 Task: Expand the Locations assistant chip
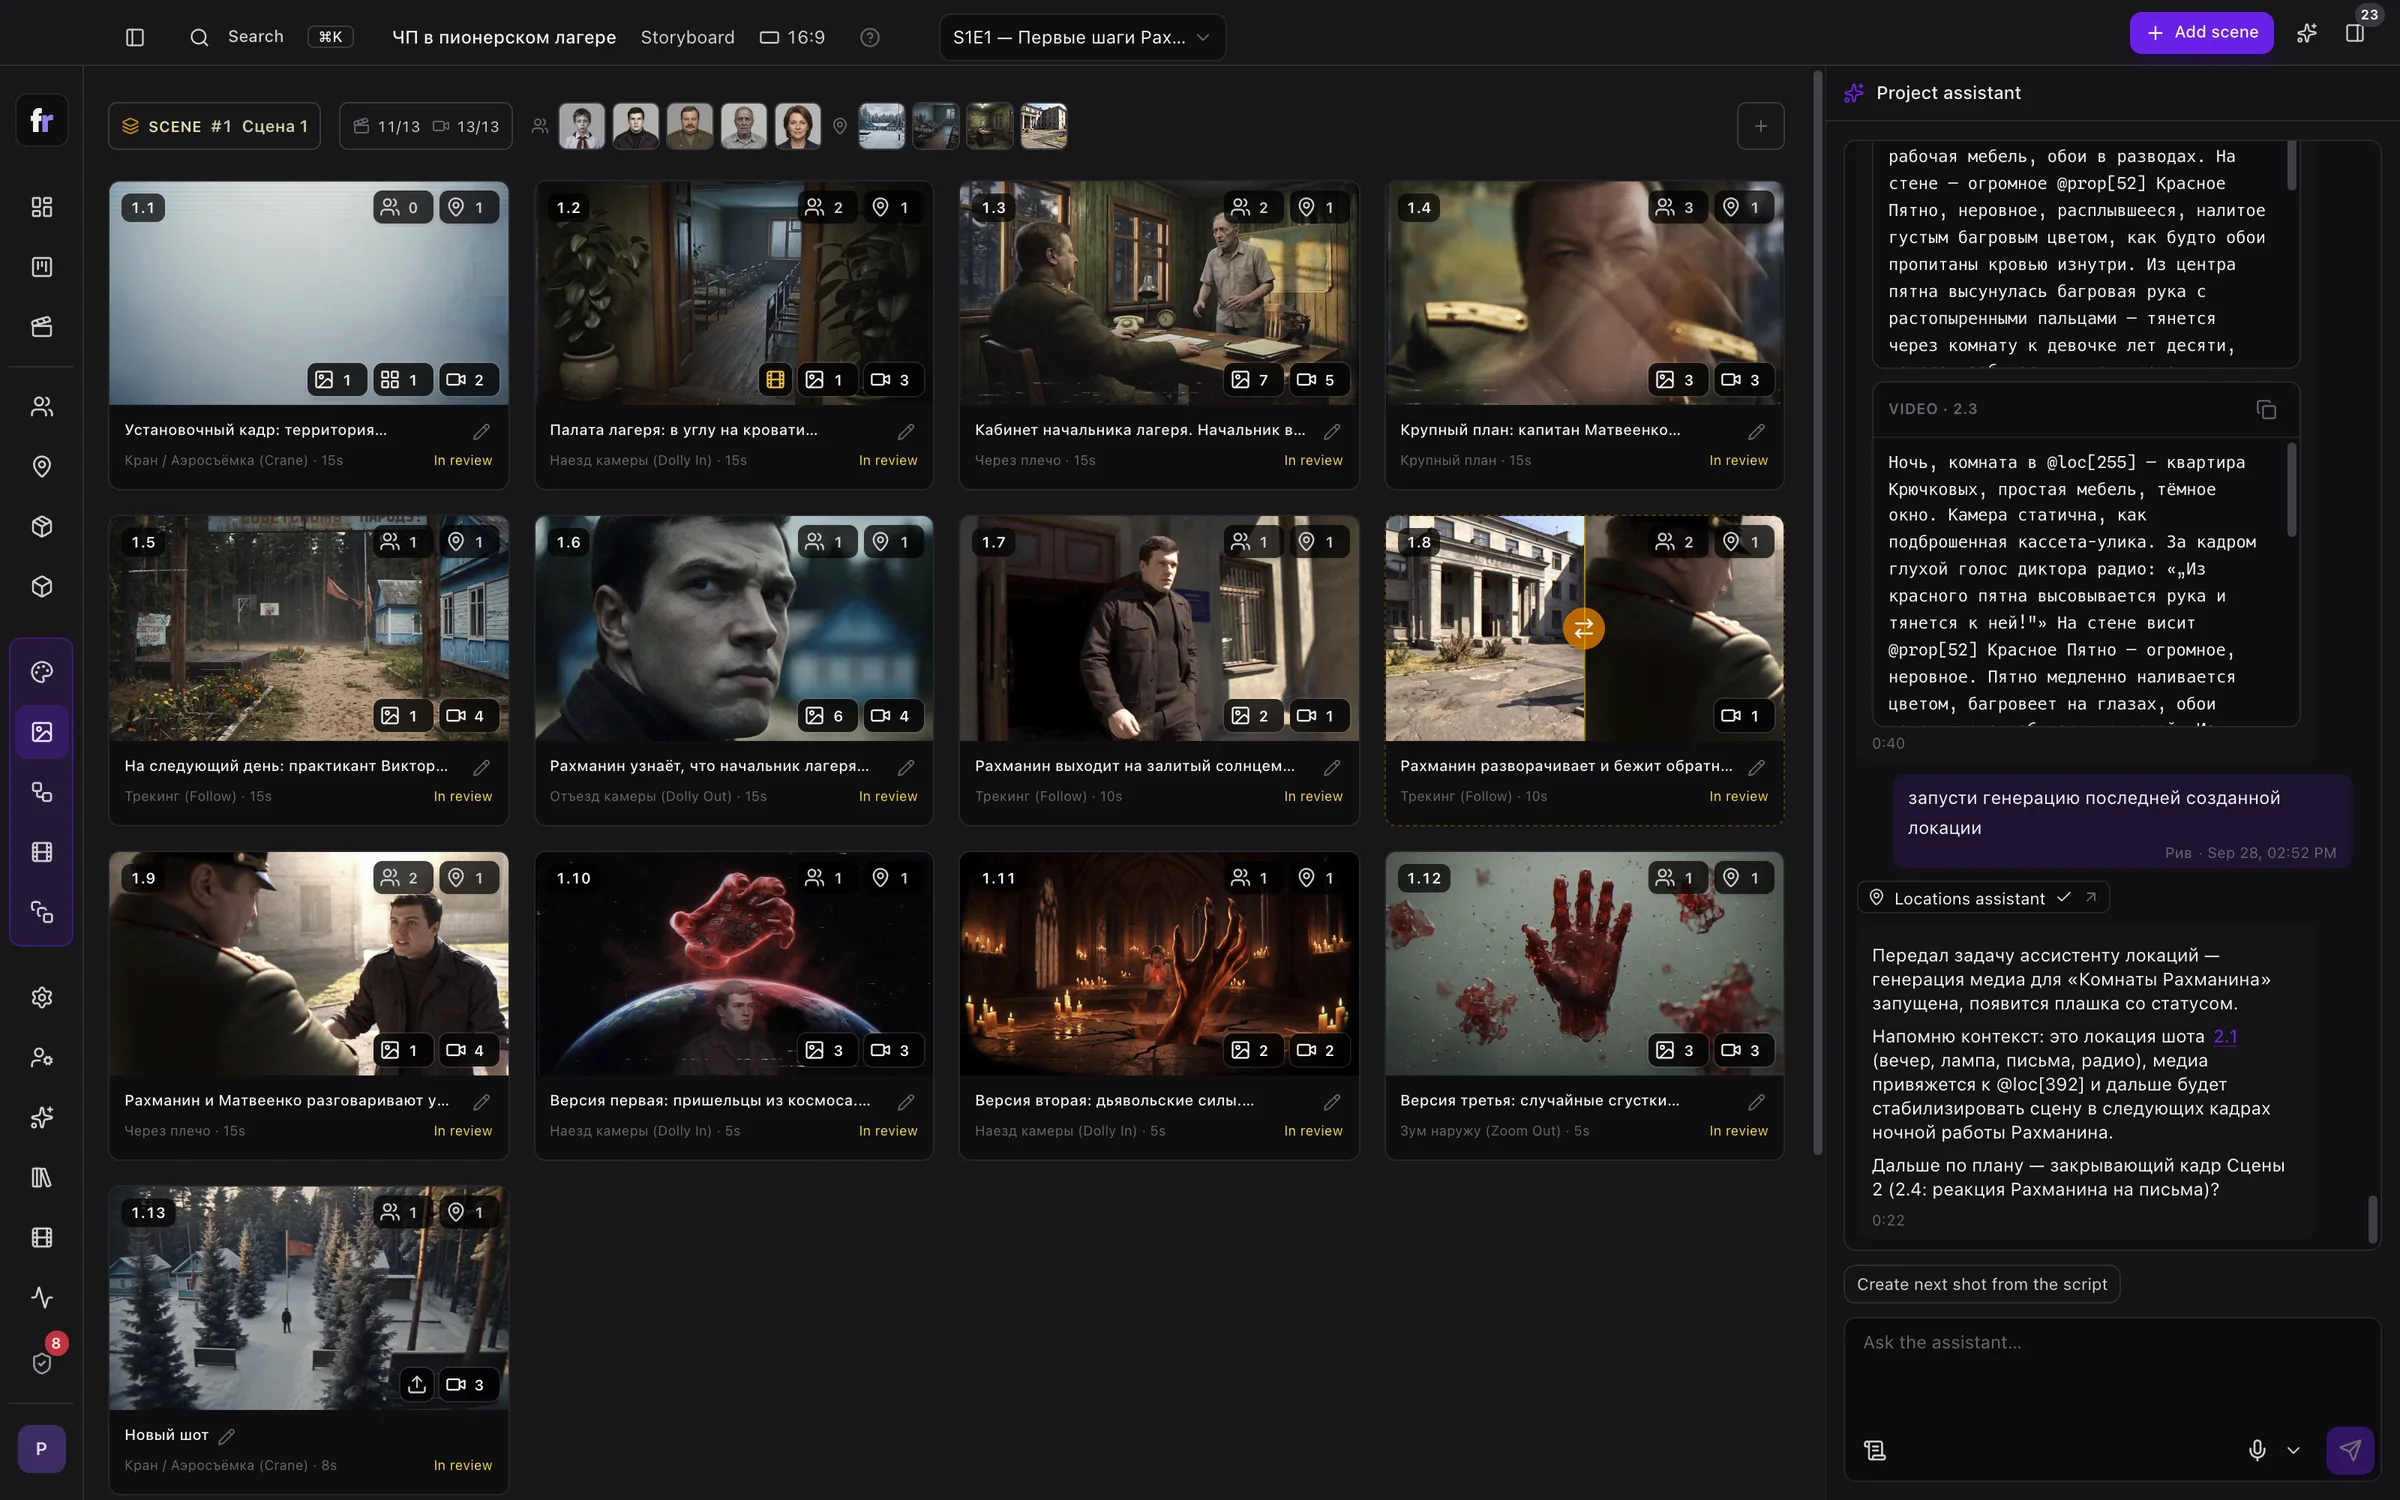point(1983,898)
